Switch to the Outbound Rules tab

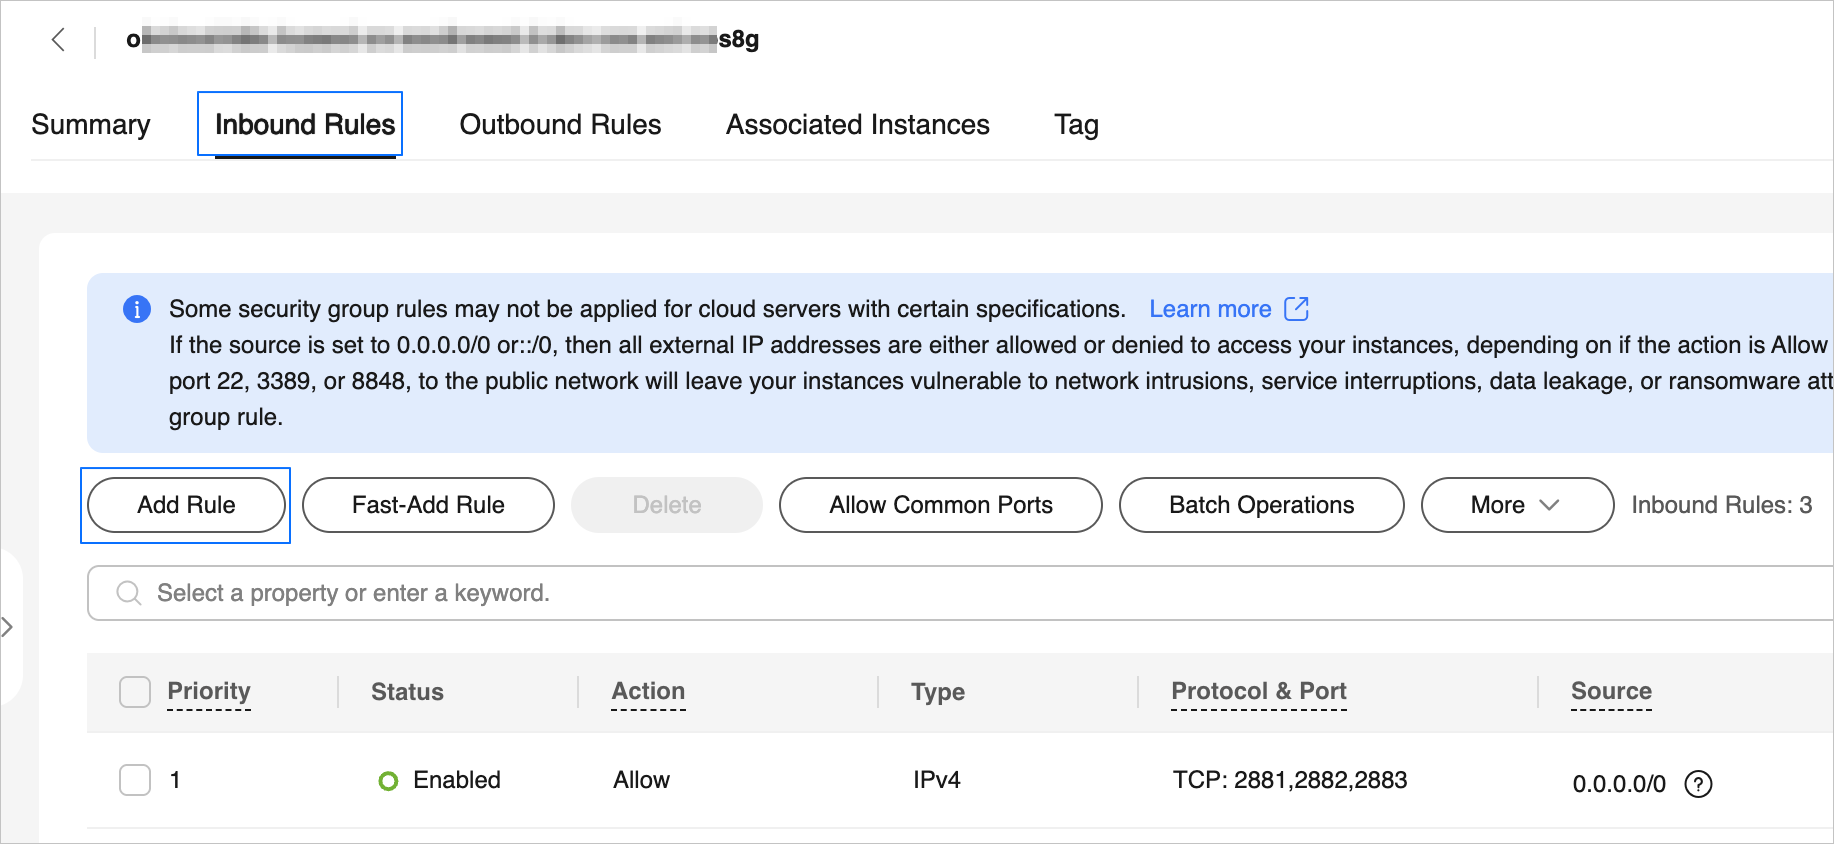(x=560, y=125)
